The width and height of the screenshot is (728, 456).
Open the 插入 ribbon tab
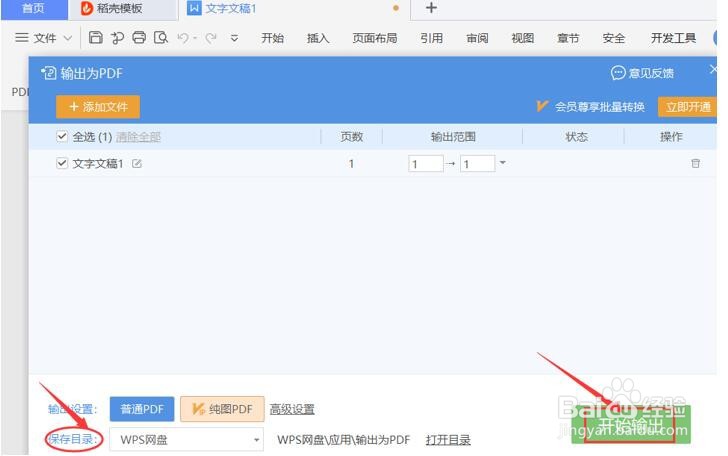coord(318,38)
